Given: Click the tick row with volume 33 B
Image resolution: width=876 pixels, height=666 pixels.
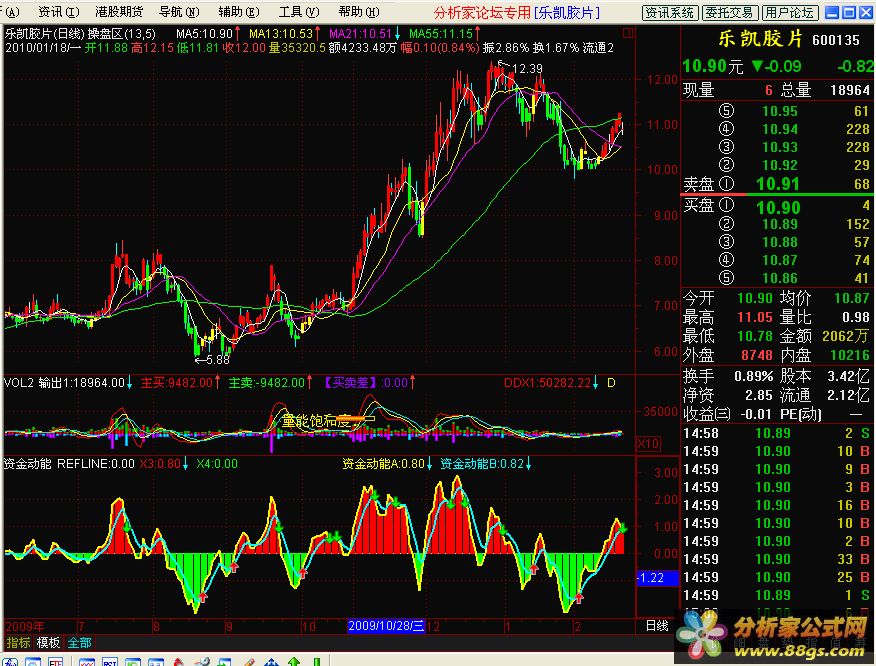Looking at the screenshot, I should tap(777, 559).
